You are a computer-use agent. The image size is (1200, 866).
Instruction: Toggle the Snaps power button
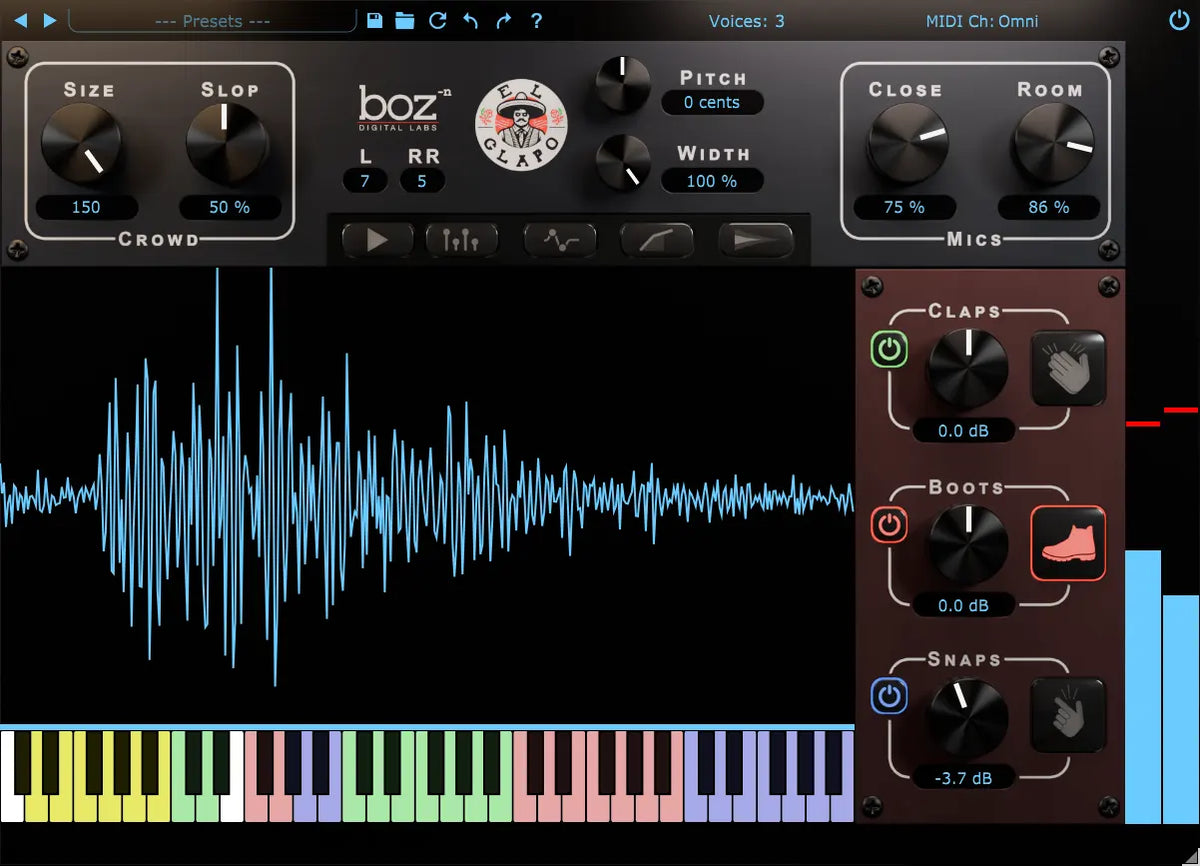[890, 696]
